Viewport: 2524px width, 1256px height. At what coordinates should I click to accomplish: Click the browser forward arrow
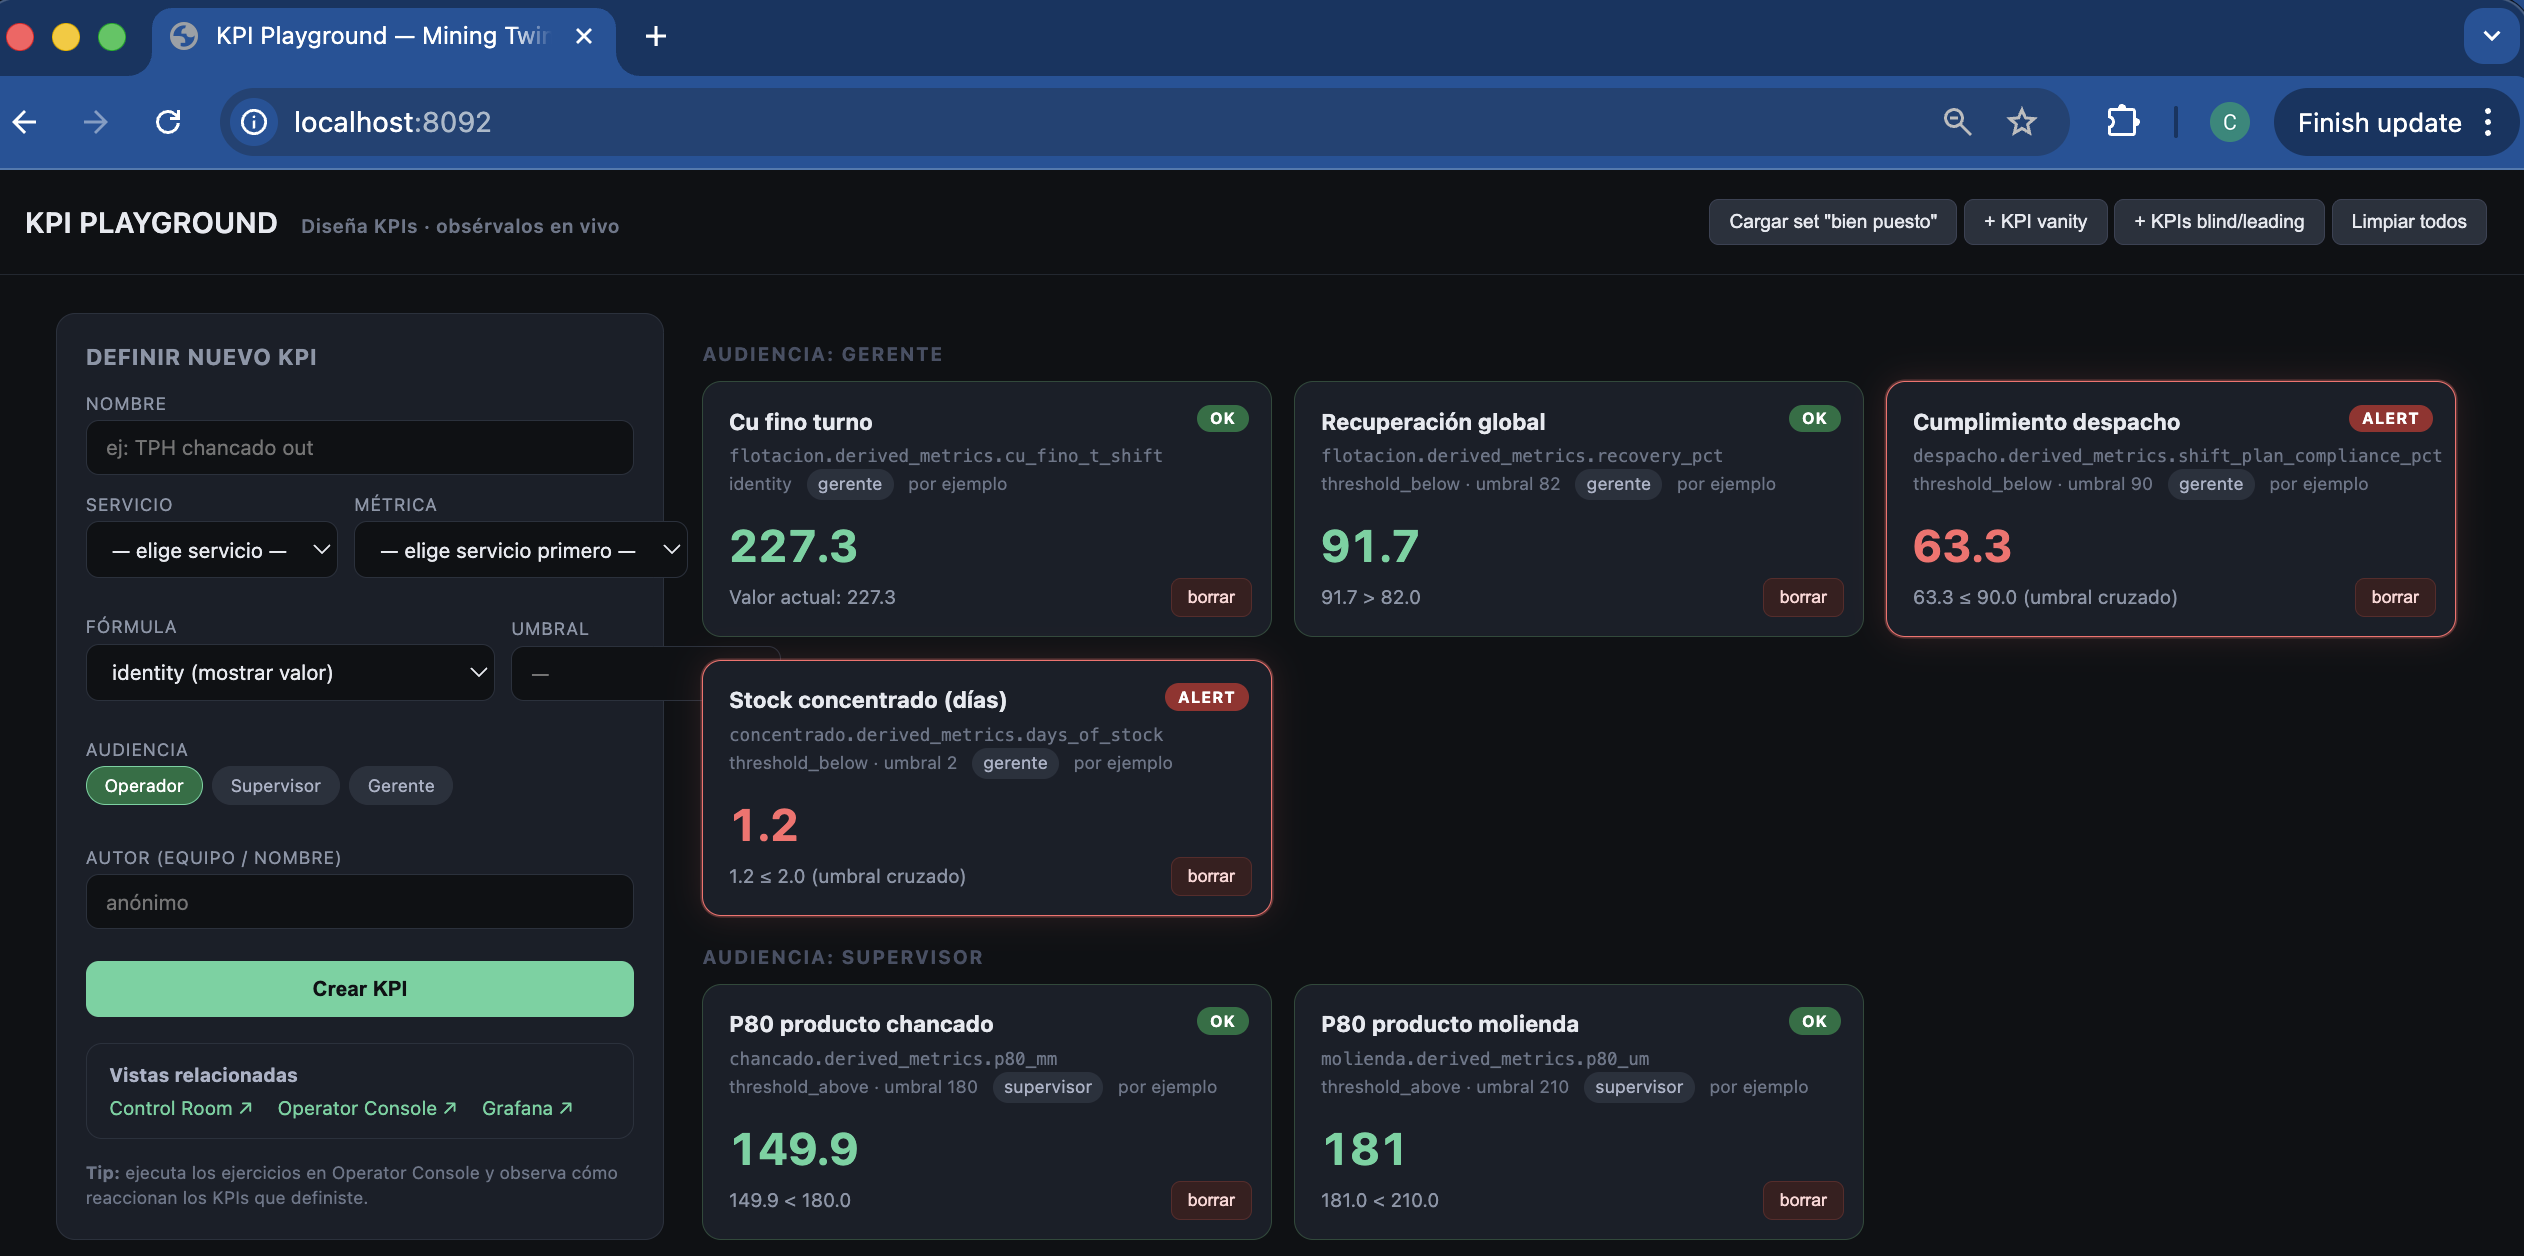(x=96, y=122)
